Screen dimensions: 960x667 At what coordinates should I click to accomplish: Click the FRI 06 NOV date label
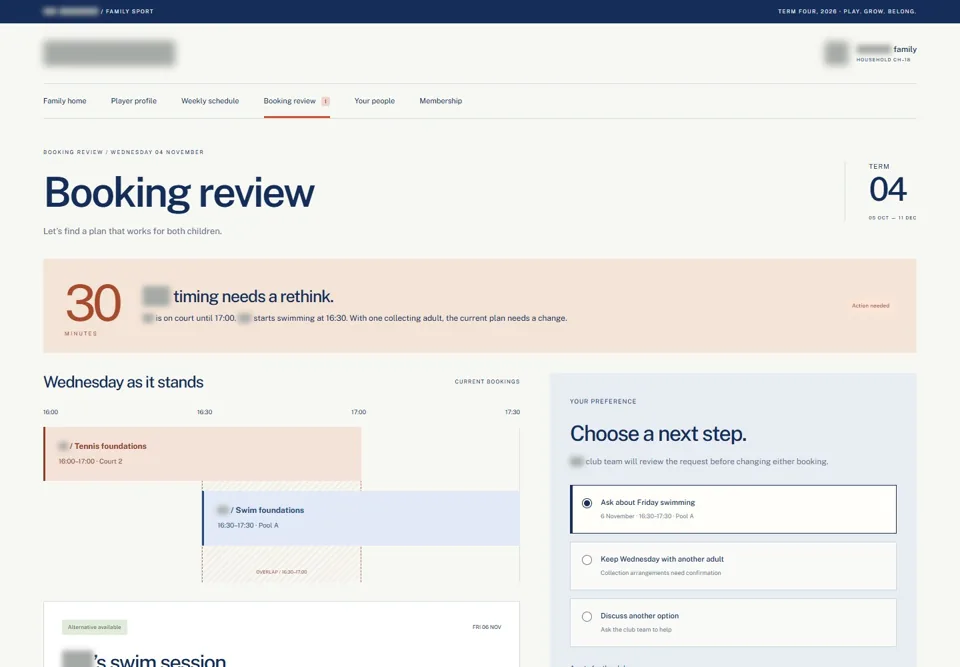(487, 627)
